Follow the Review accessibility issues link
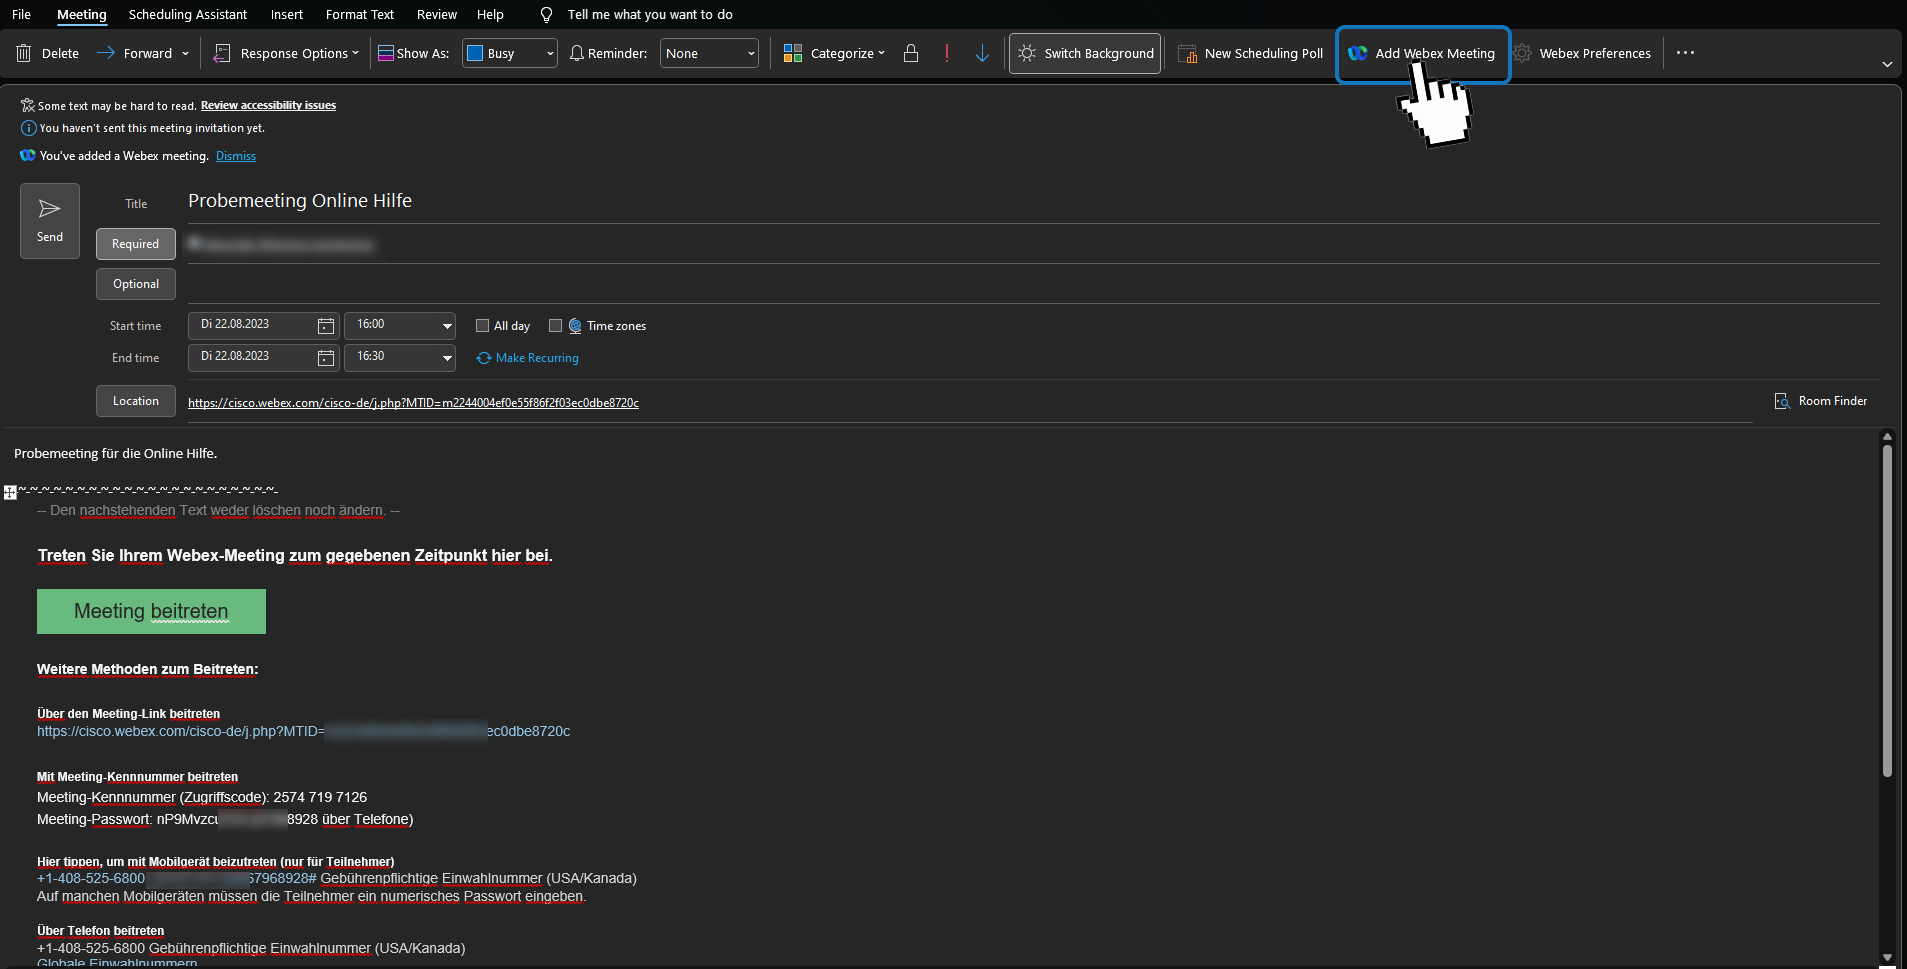Screen dimensions: 1907x969 coord(268,105)
